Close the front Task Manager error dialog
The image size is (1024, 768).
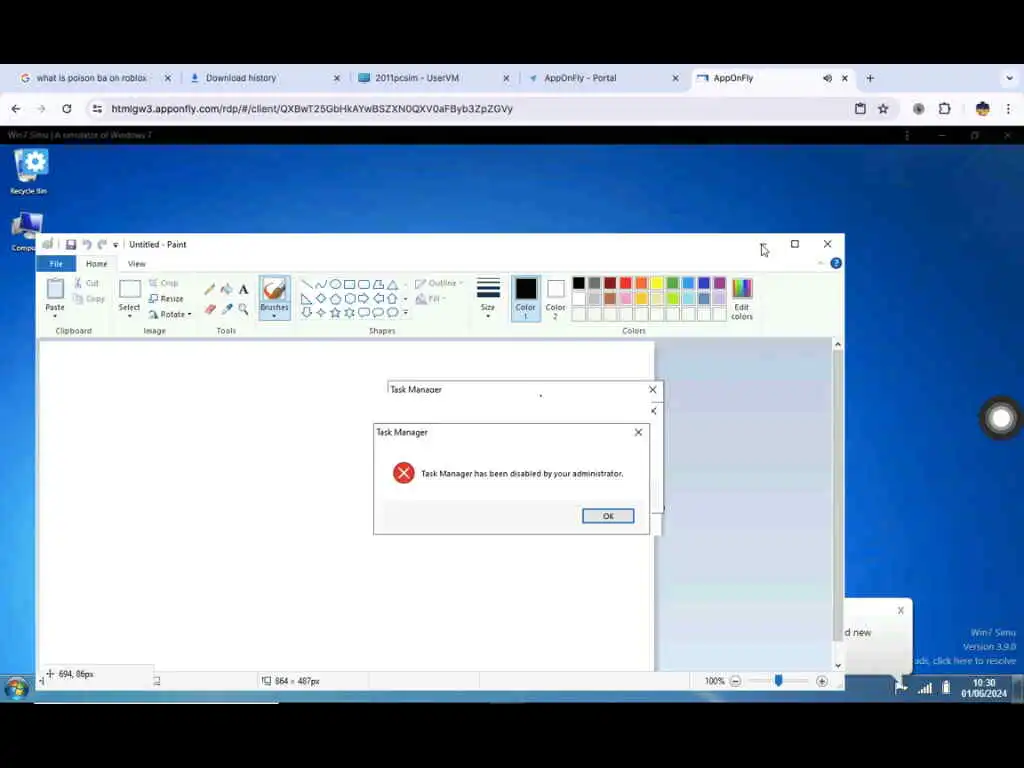coord(639,432)
